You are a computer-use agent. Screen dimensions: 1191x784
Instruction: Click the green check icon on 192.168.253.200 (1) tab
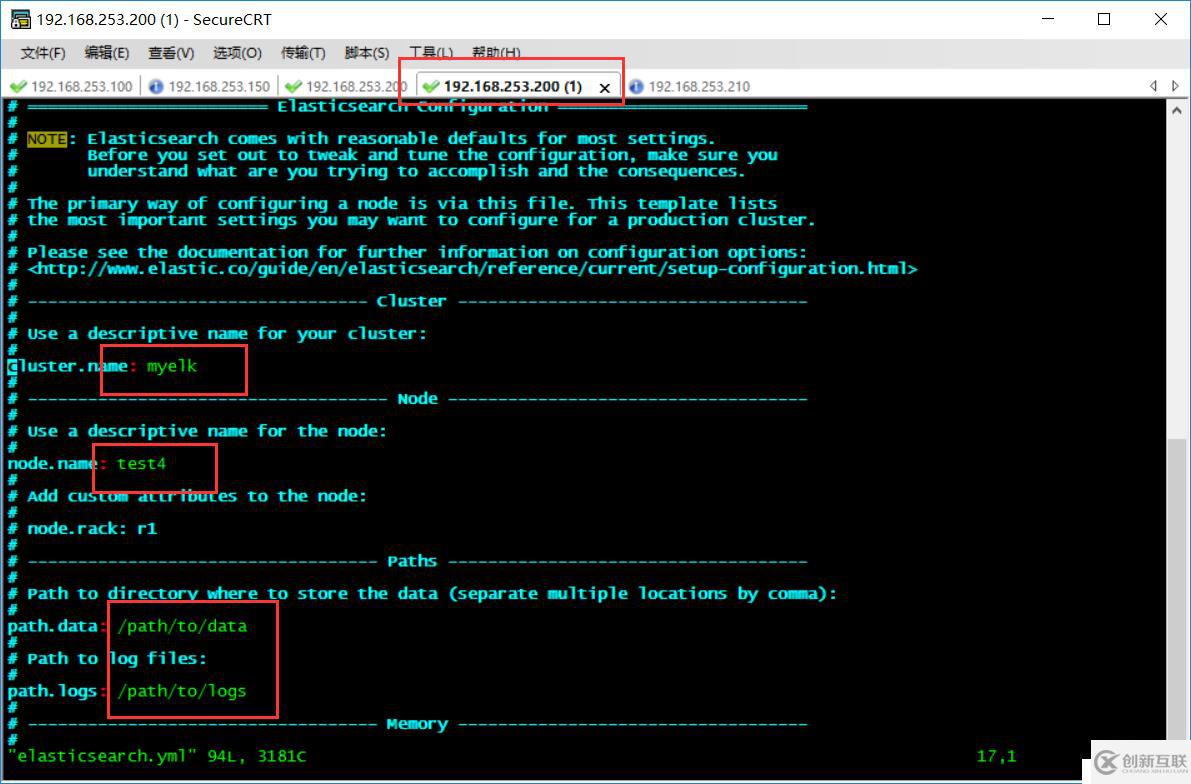pyautogui.click(x=431, y=87)
